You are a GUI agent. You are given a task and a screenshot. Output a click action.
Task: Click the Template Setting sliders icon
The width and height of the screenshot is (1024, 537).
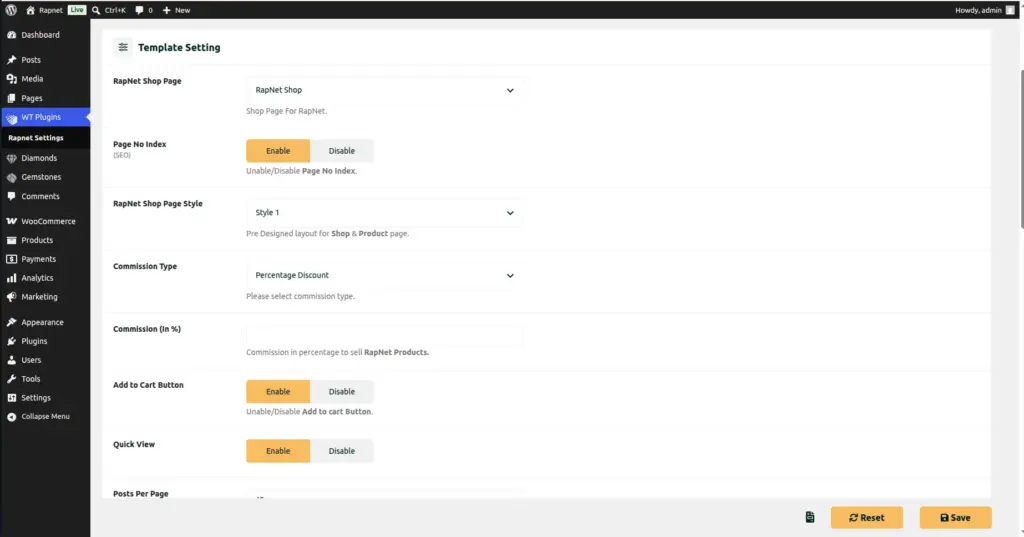click(x=123, y=47)
